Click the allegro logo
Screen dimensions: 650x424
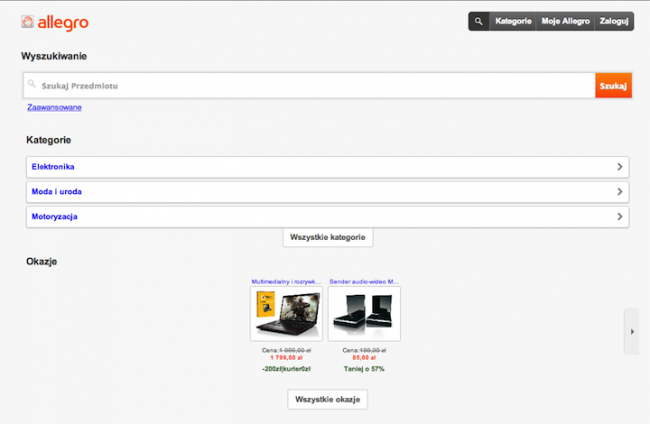(55, 22)
